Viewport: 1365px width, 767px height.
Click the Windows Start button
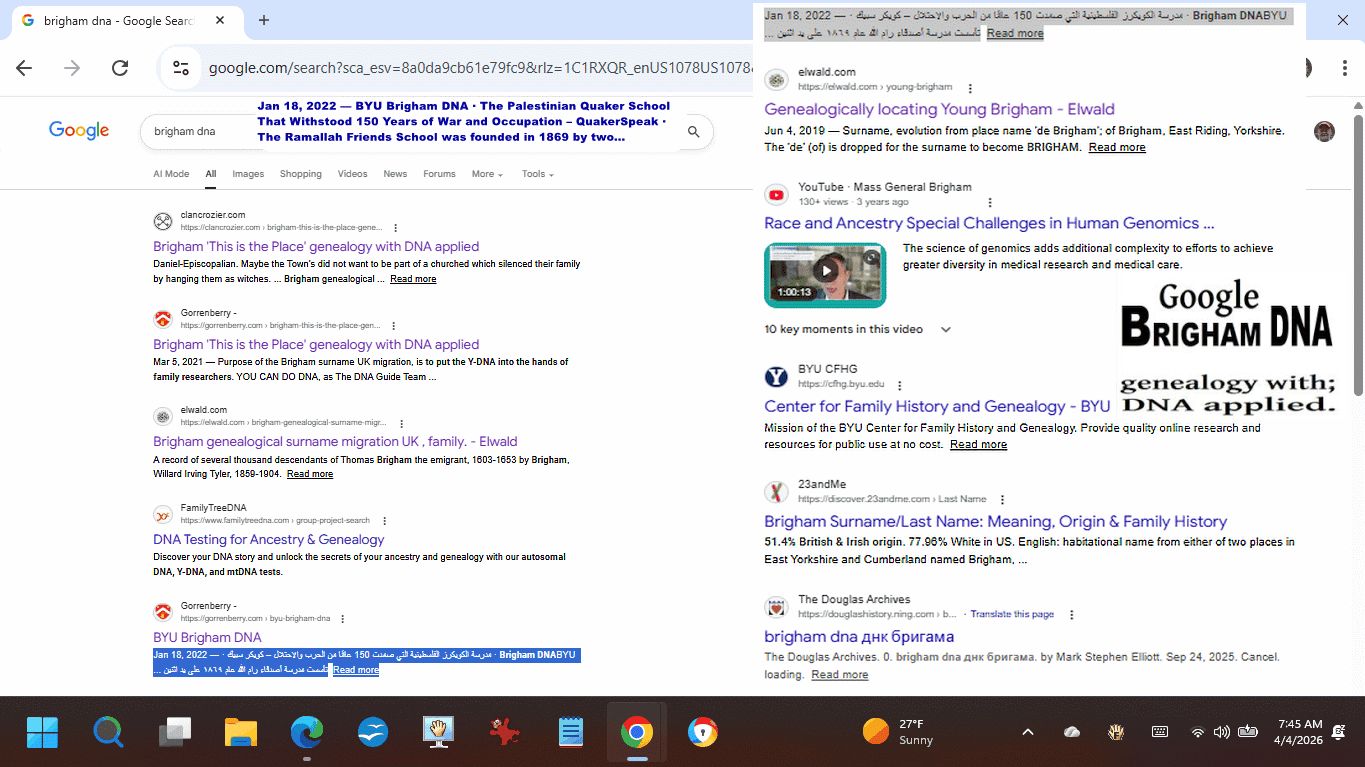click(x=42, y=732)
